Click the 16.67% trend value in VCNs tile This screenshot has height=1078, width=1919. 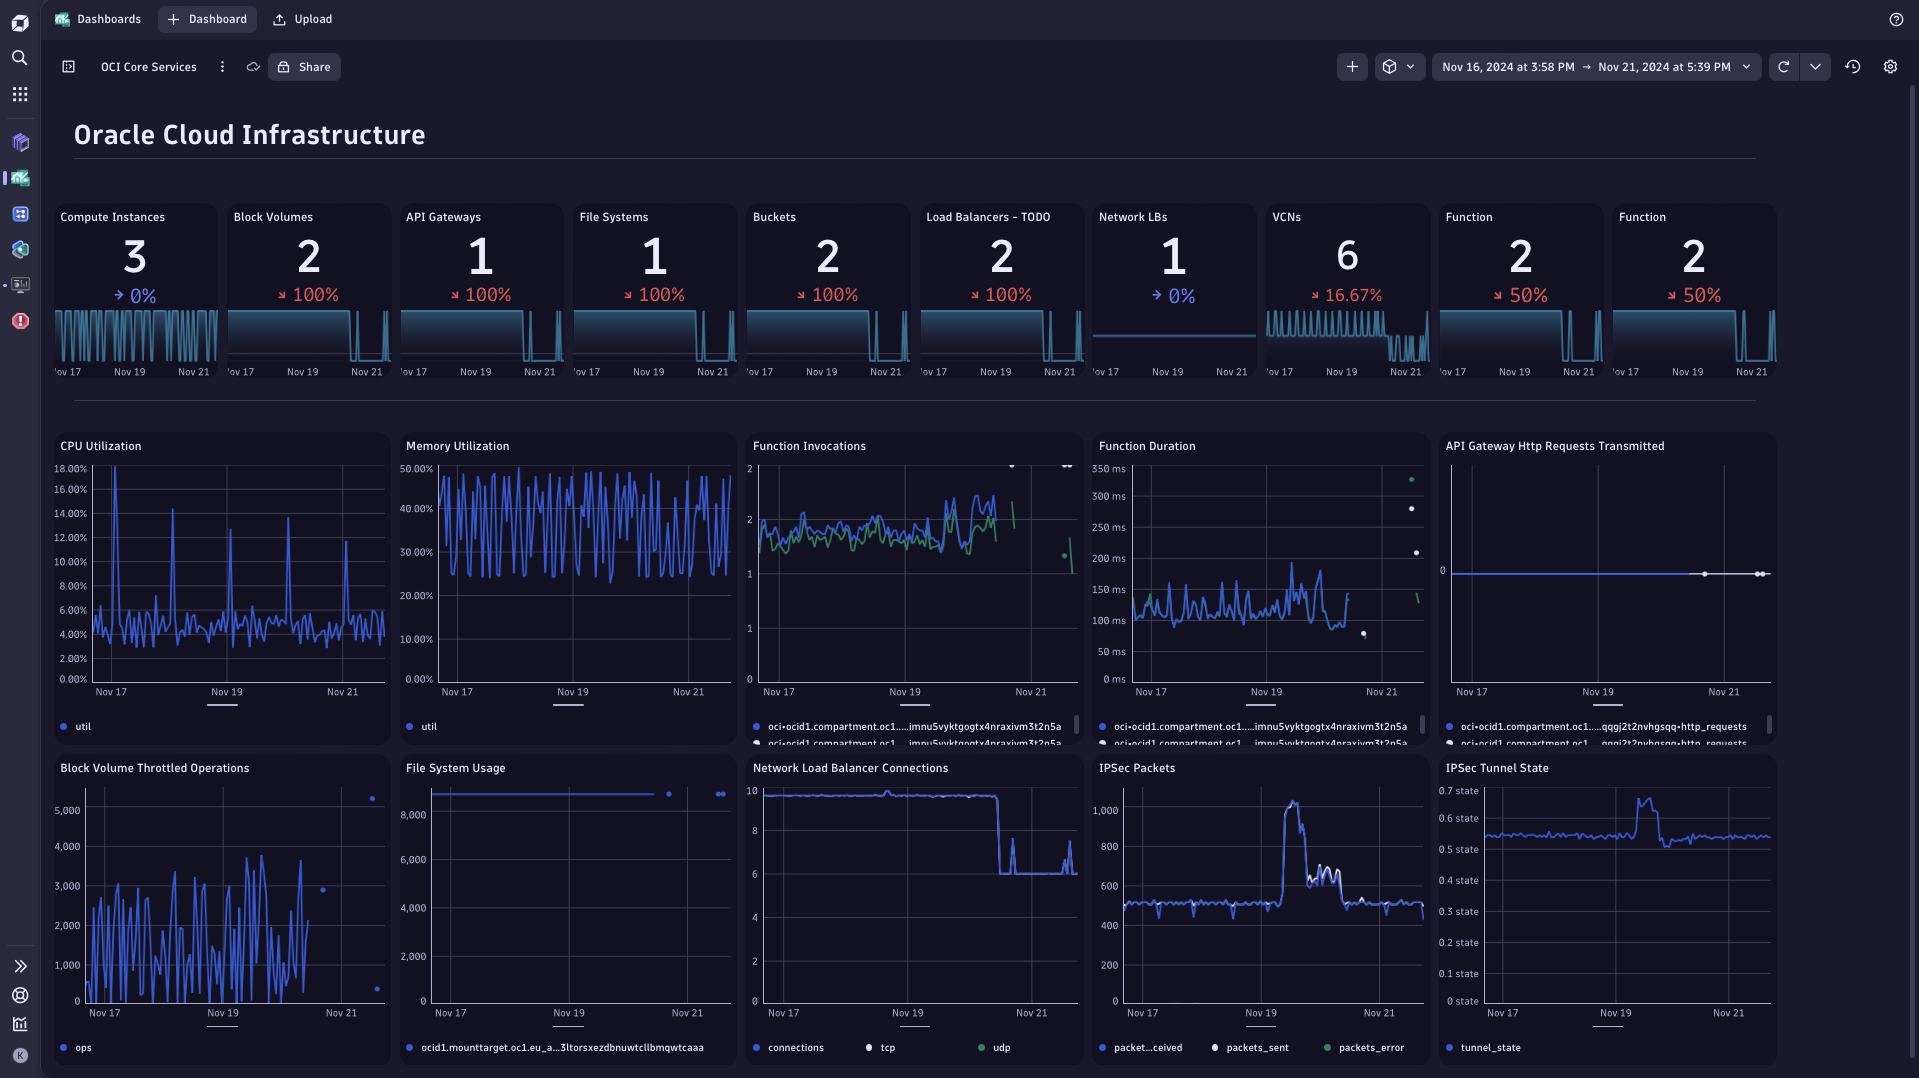[1353, 296]
